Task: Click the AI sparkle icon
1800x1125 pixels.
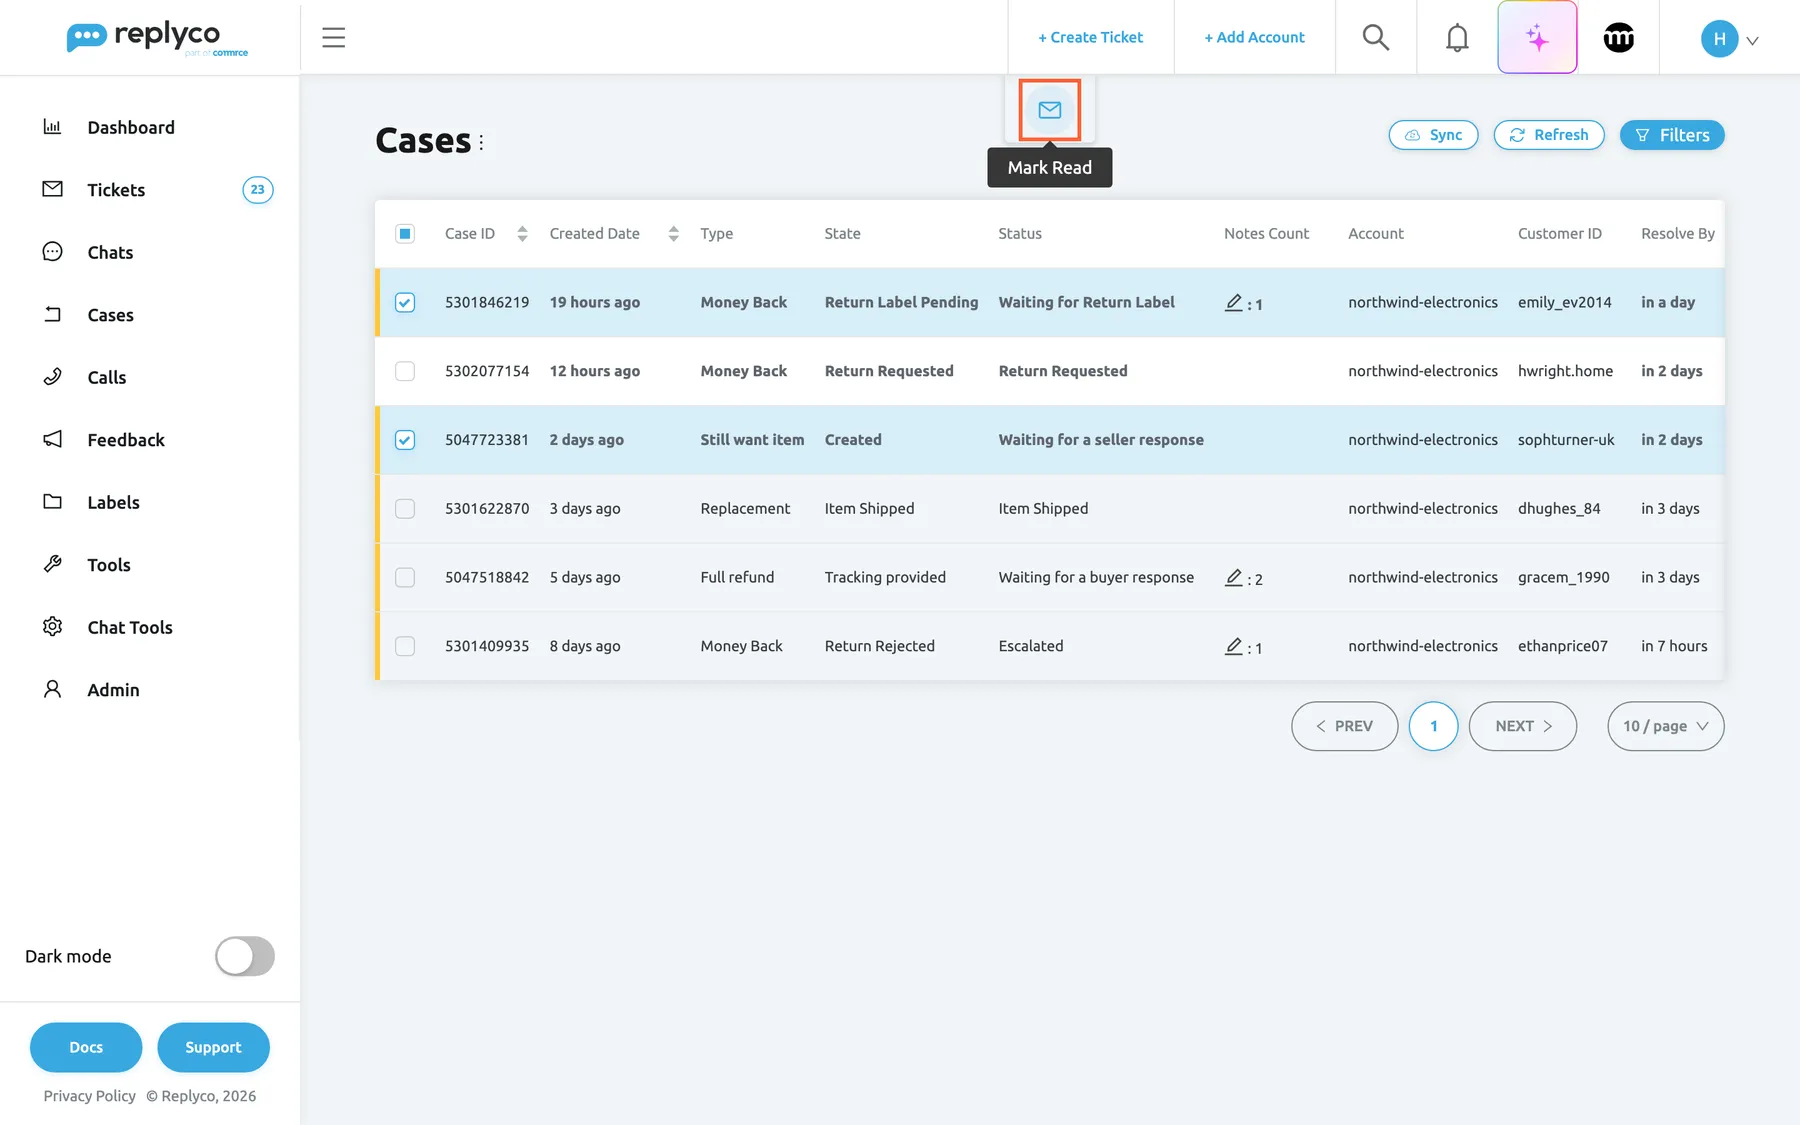Action: tap(1537, 38)
